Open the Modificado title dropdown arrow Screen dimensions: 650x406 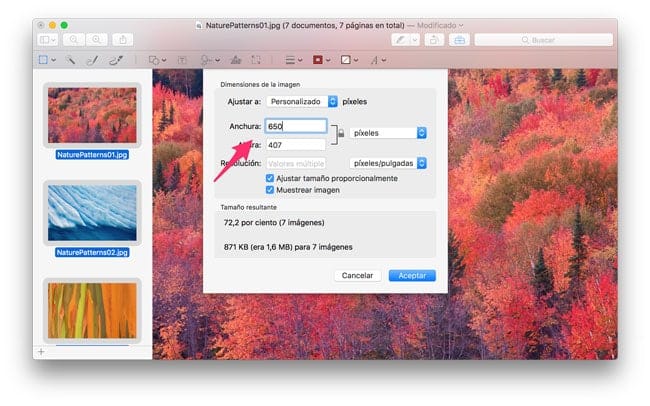tap(461, 25)
